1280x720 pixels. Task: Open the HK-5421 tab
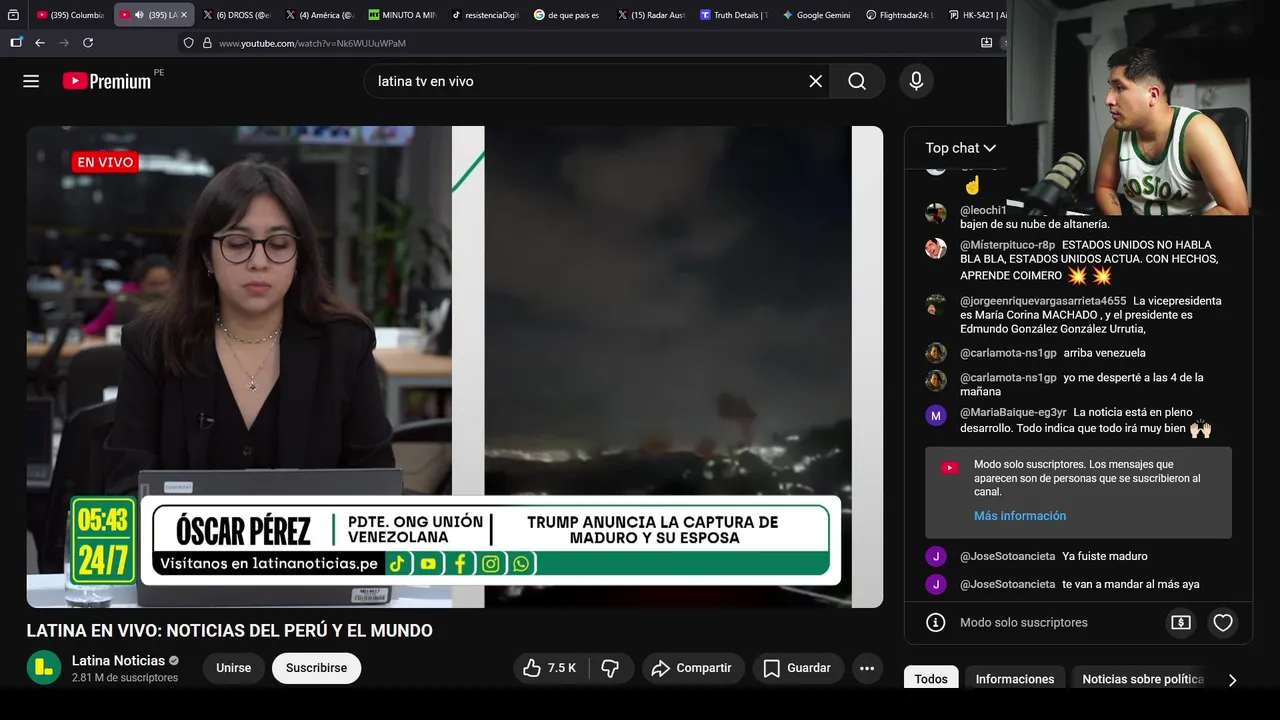point(977,15)
